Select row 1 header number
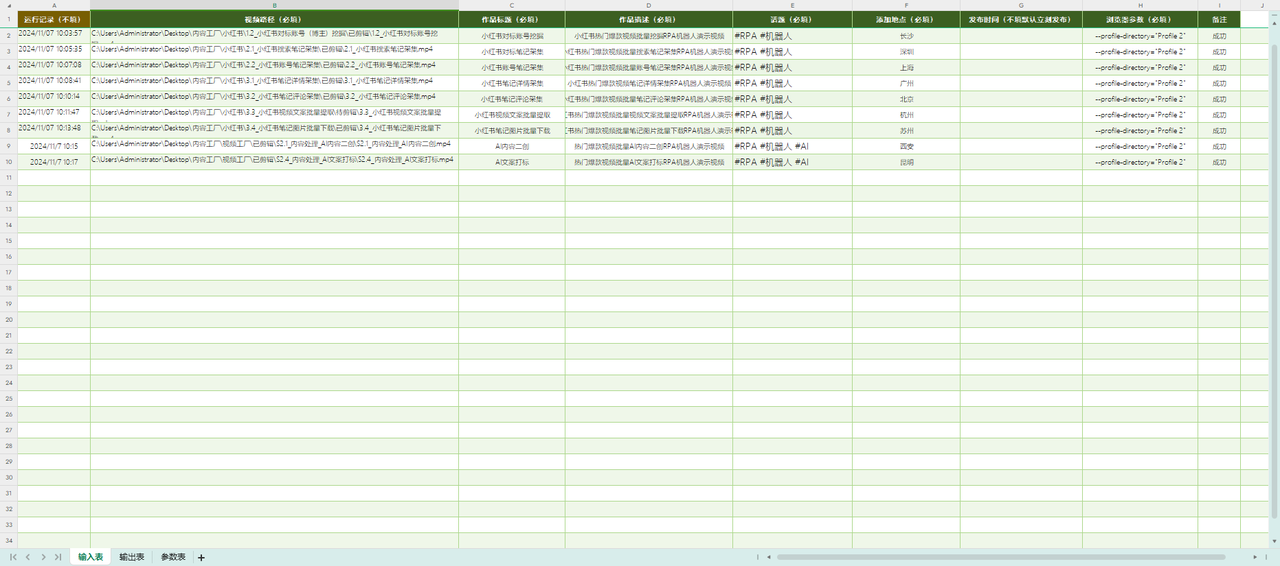Screen dimensions: 1280x566 coord(8,19)
